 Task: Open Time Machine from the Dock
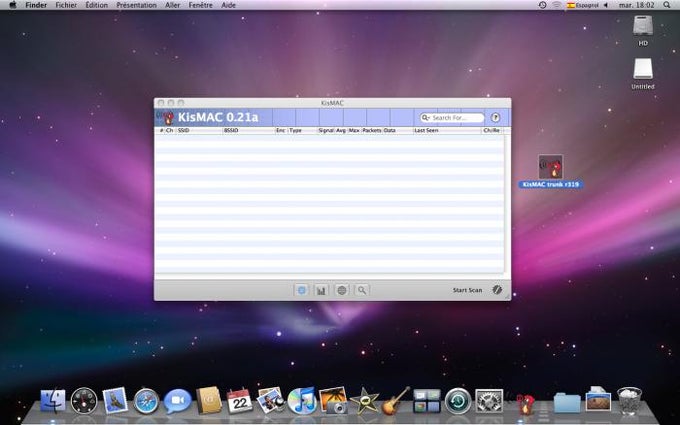(x=458, y=401)
